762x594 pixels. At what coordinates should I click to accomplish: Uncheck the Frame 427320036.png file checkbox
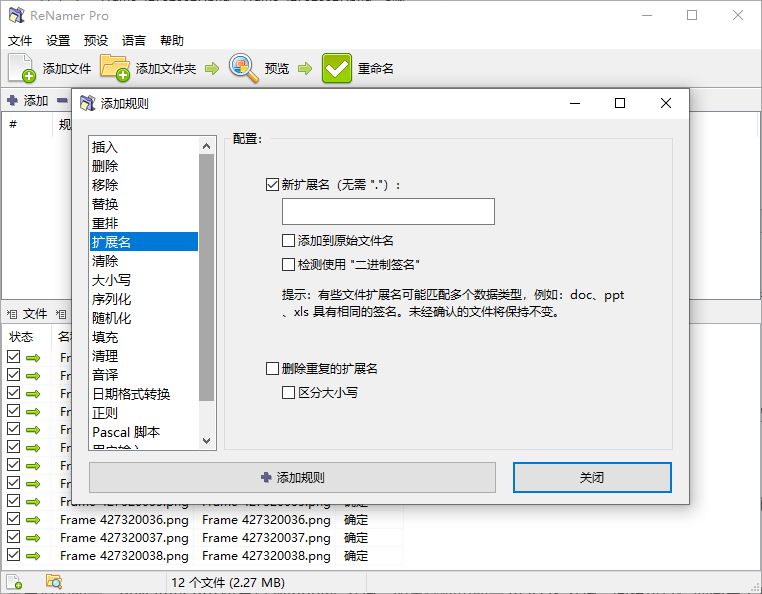[x=14, y=519]
